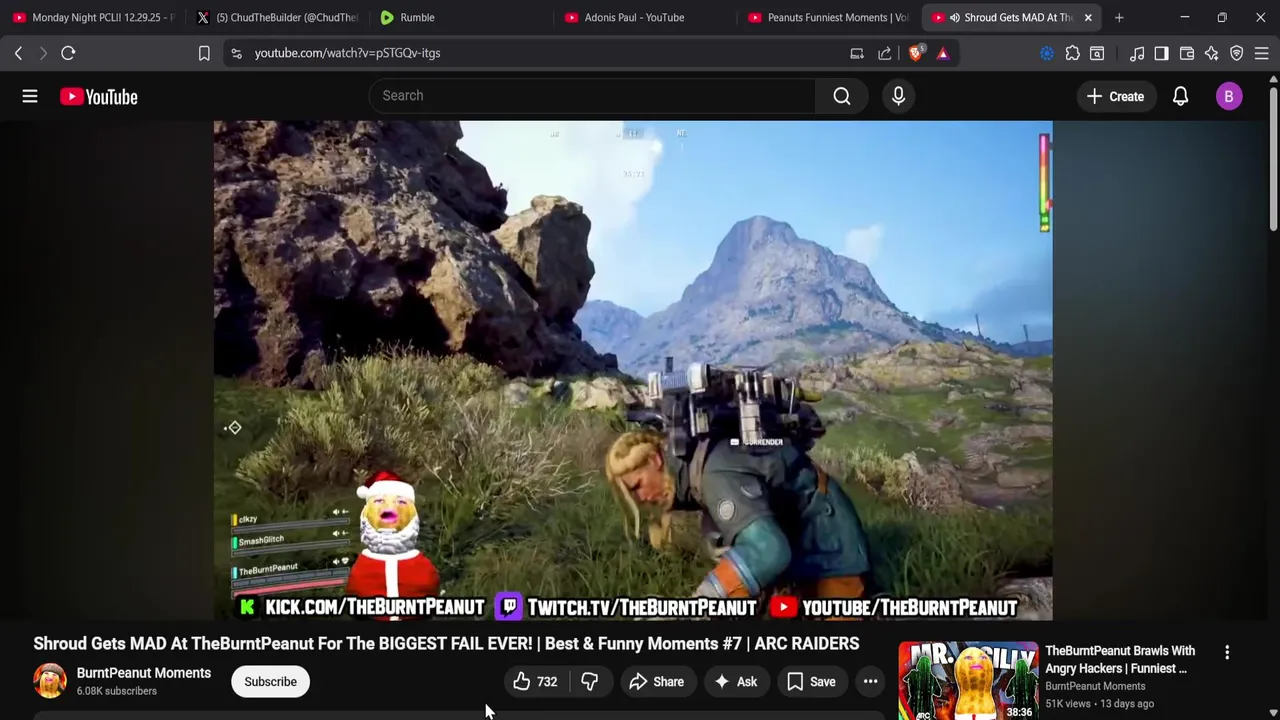Image resolution: width=1280 pixels, height=720 pixels.
Task: Open the YouTube guide hamburger menu
Action: 30,96
